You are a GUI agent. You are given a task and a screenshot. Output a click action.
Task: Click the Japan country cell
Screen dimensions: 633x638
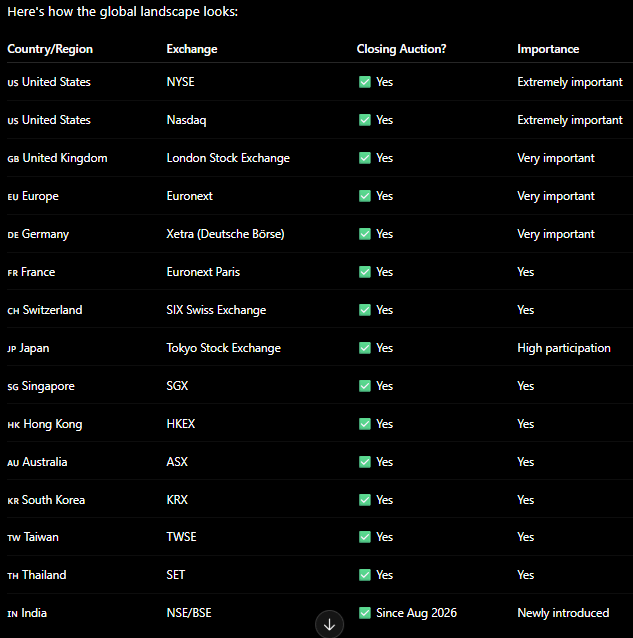(x=28, y=348)
